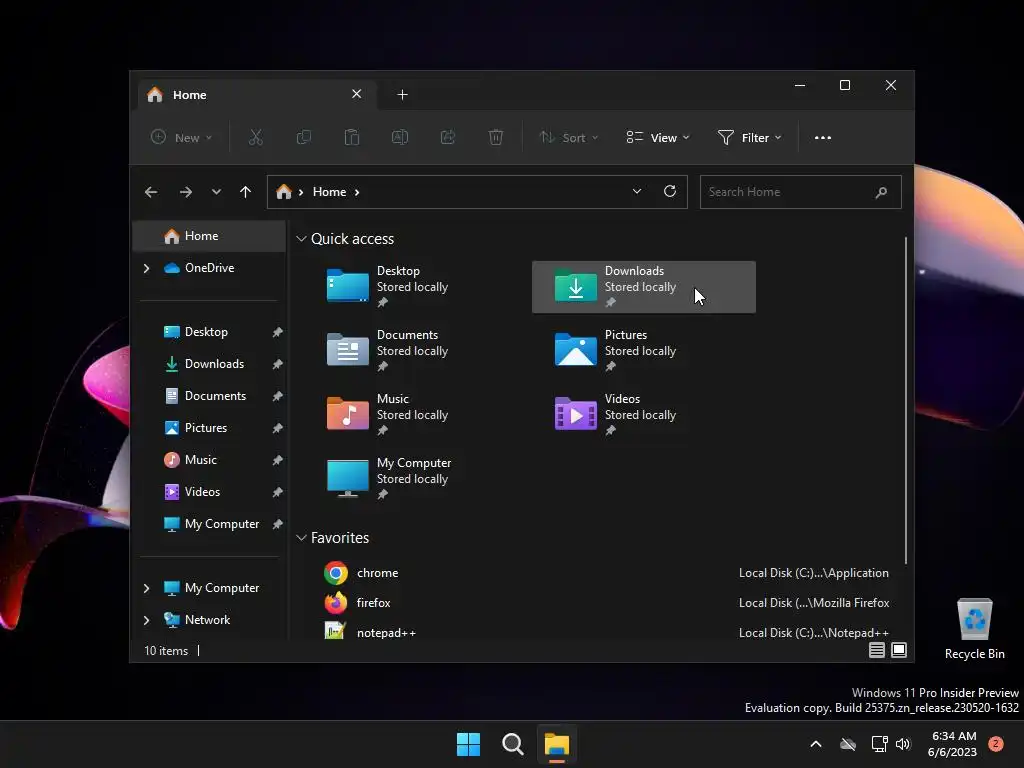Click the Search Home input field

(x=801, y=192)
